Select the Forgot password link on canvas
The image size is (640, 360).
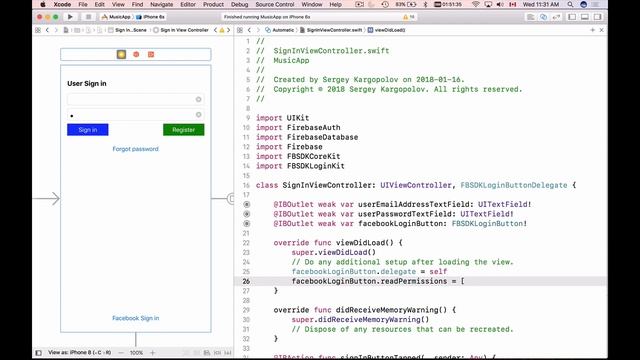point(136,149)
